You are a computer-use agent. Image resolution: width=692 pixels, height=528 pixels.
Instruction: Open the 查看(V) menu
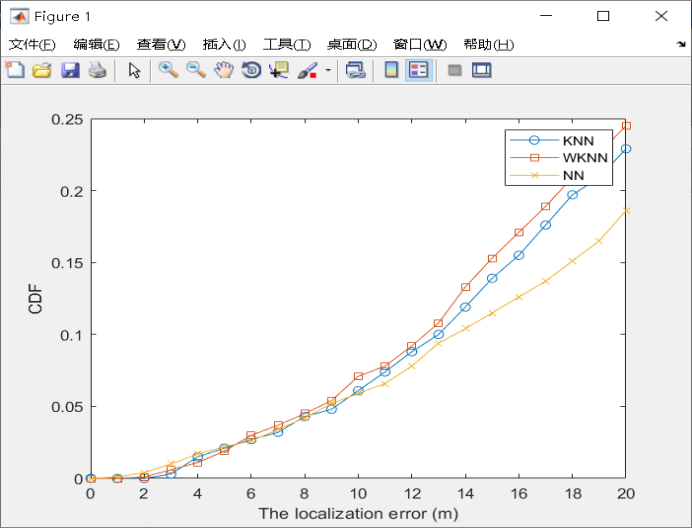coord(161,44)
